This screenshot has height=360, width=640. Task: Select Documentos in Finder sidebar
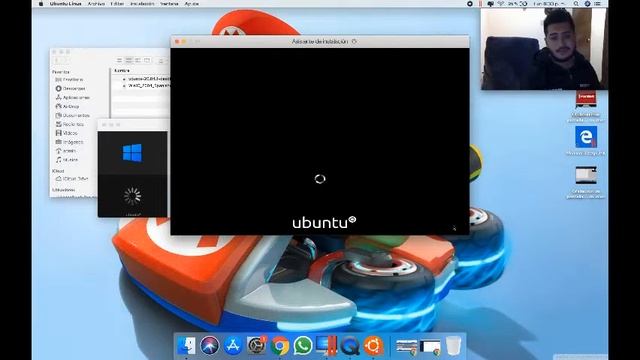72,116
